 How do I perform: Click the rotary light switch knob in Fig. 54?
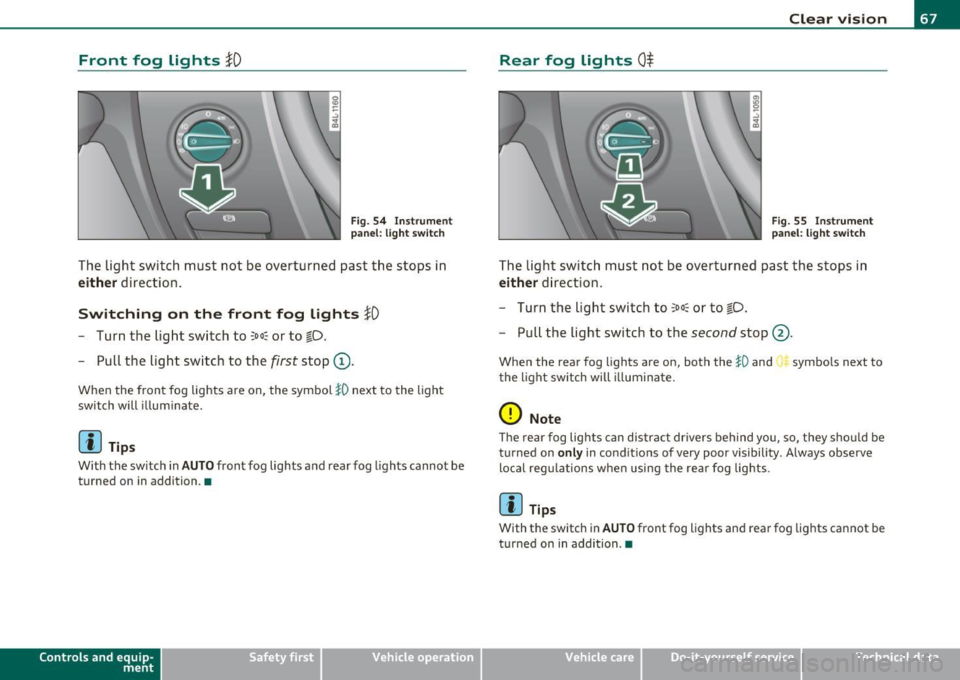(208, 142)
